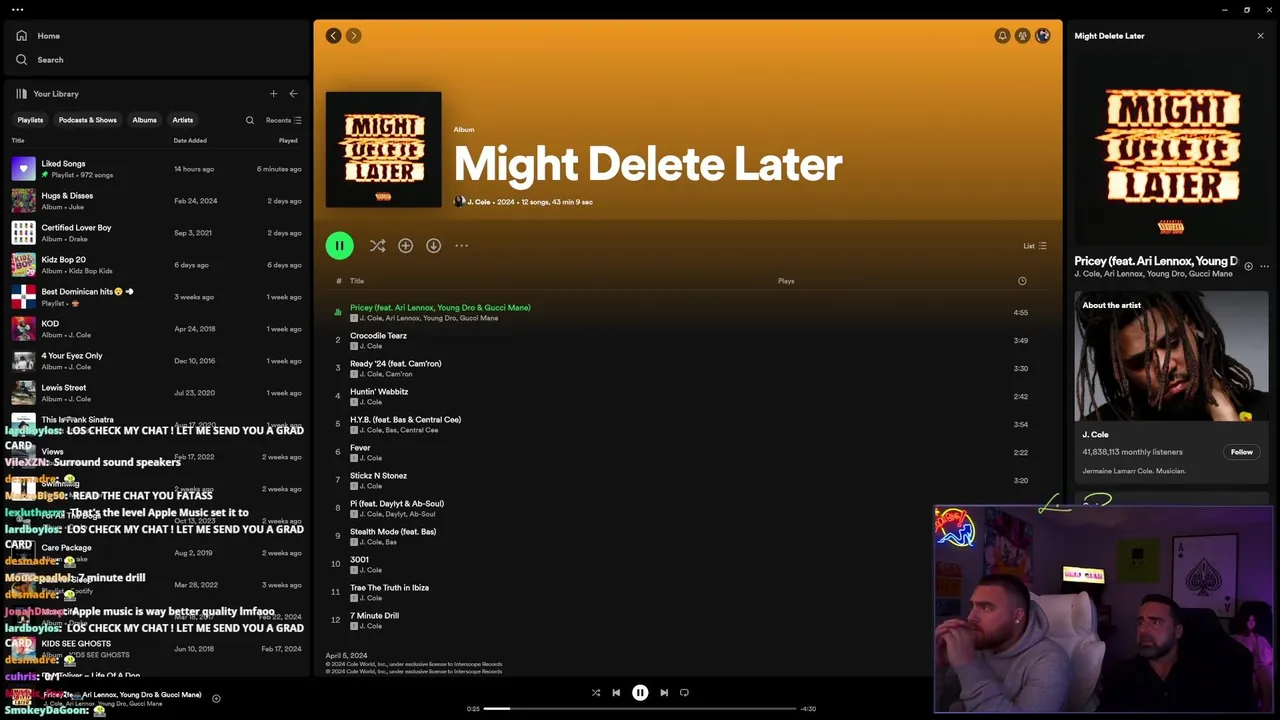Click the plus icon to create playlist
1280x720 pixels.
click(273, 94)
